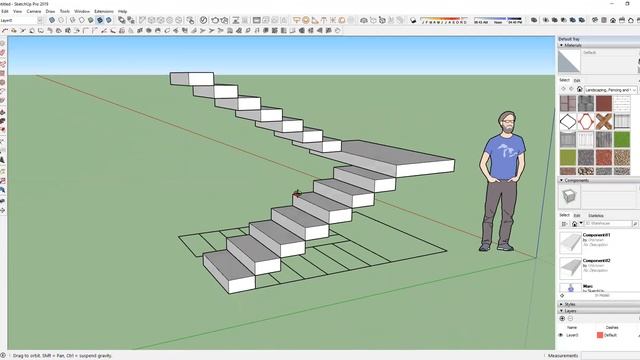Remove layer with minus icon
Screen dimensions: 640x360
click(x=570, y=318)
